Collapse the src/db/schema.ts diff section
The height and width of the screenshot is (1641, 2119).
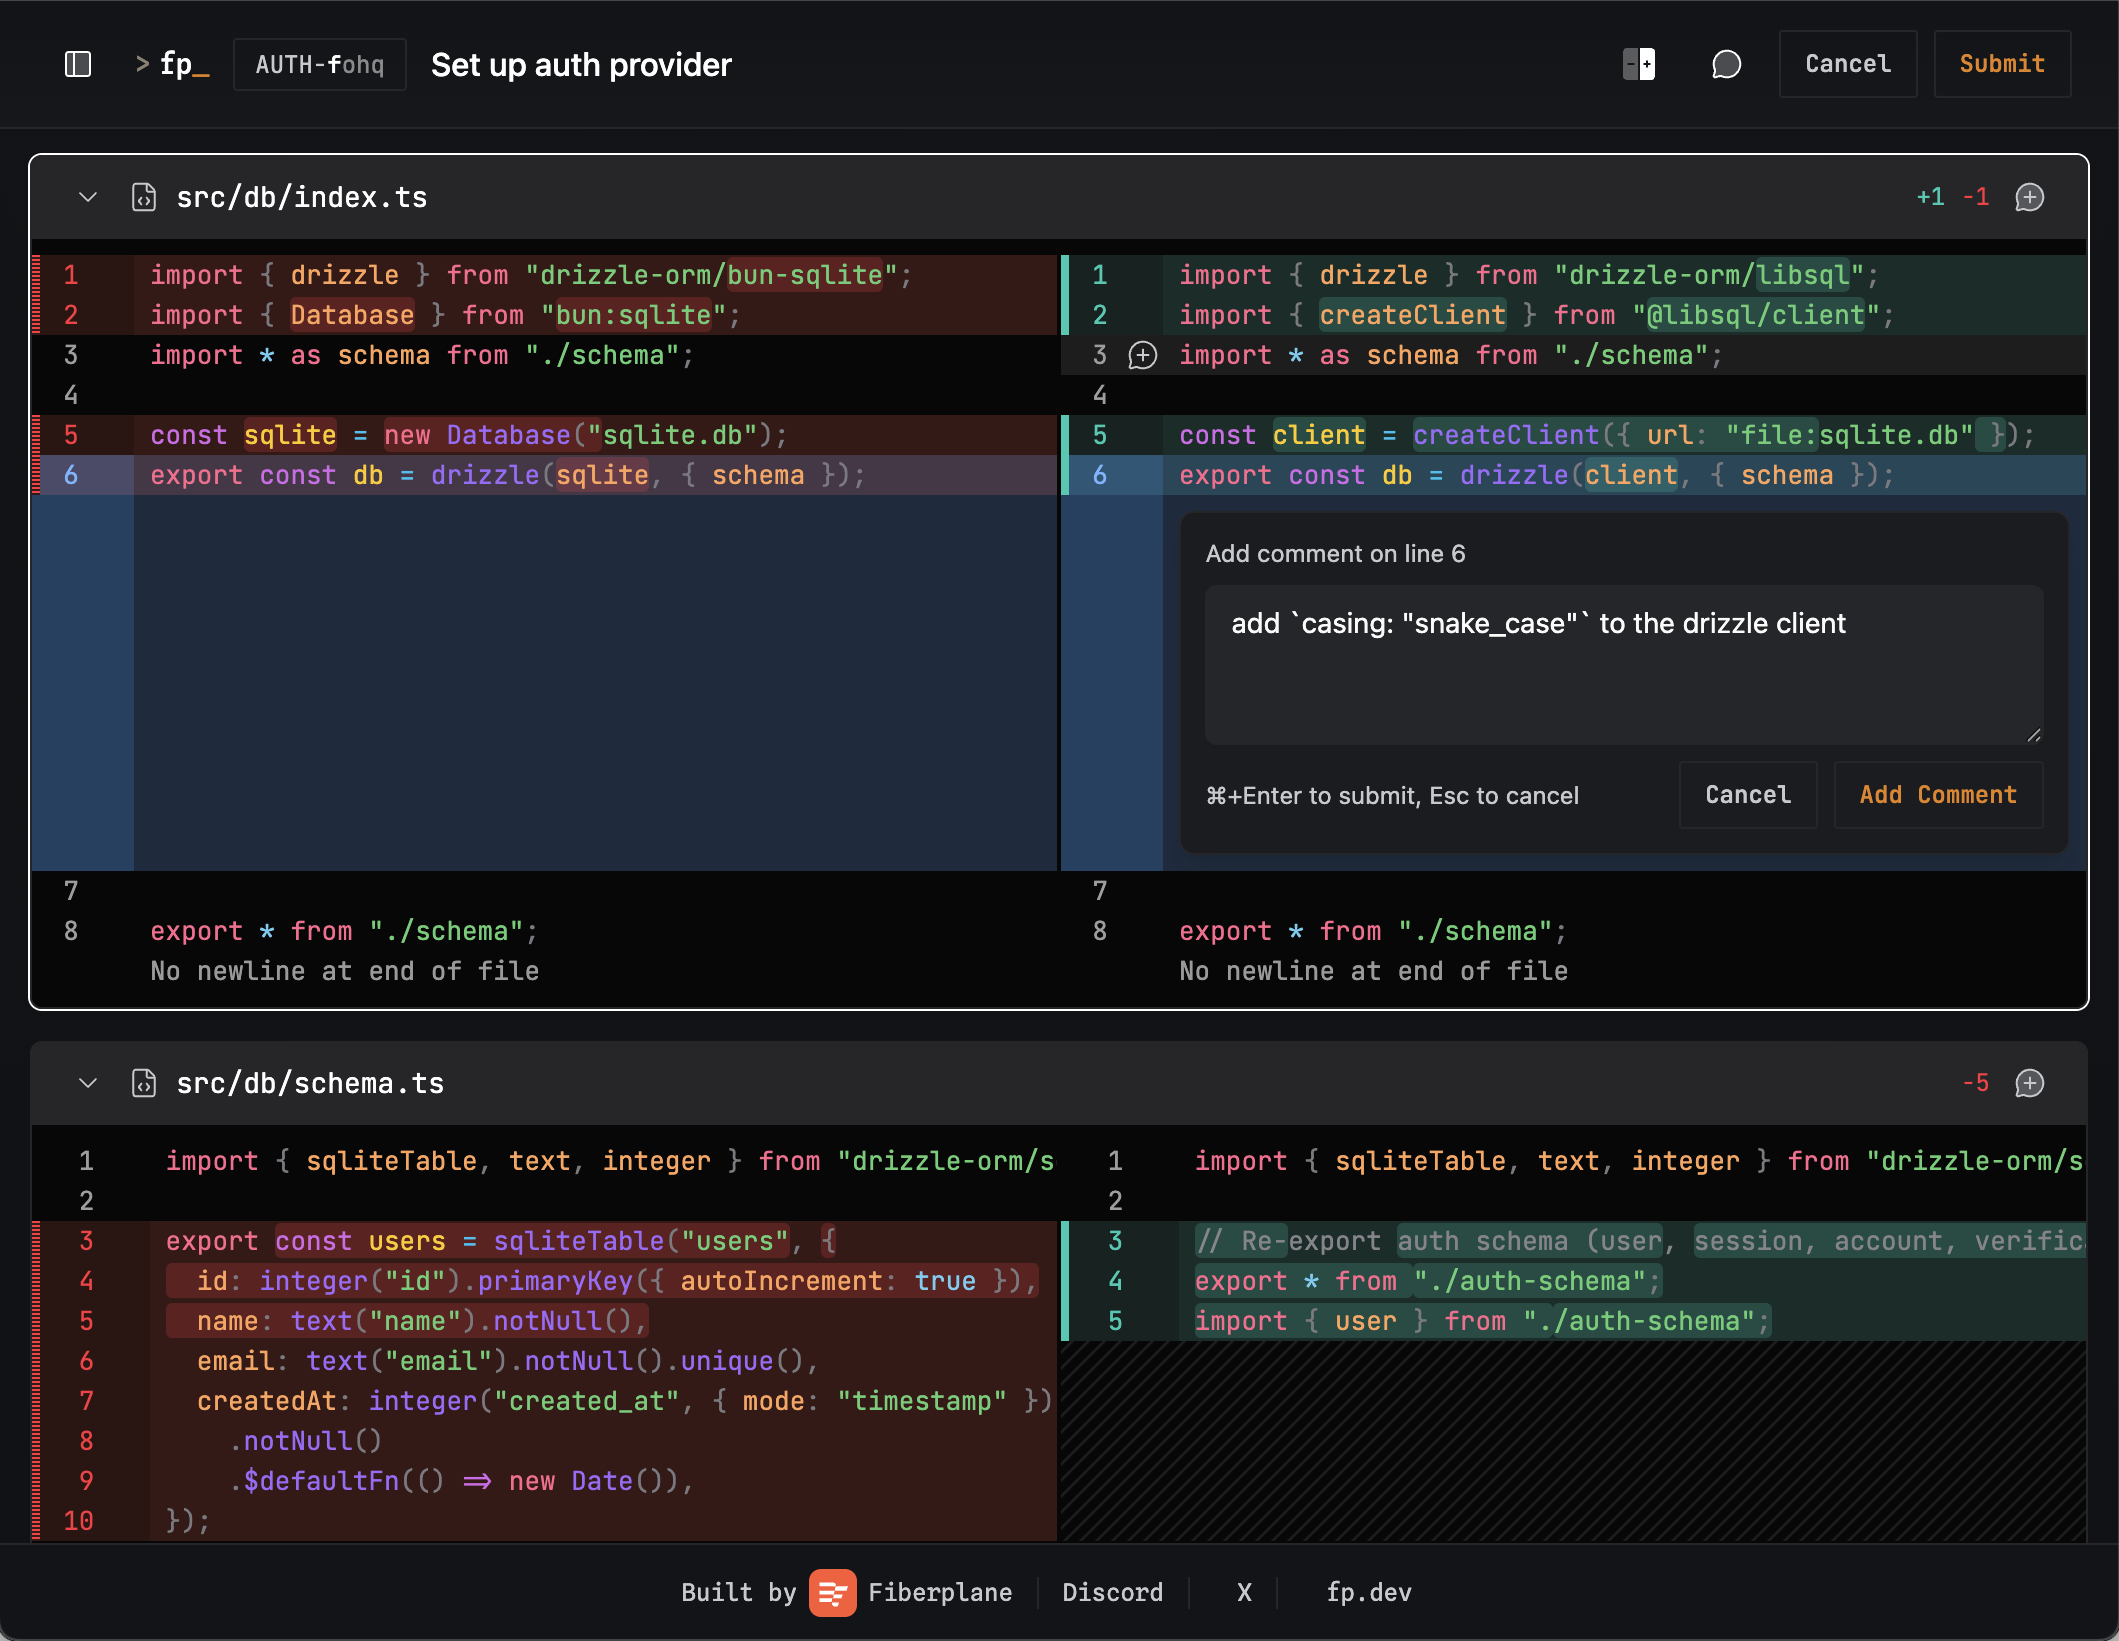click(86, 1083)
